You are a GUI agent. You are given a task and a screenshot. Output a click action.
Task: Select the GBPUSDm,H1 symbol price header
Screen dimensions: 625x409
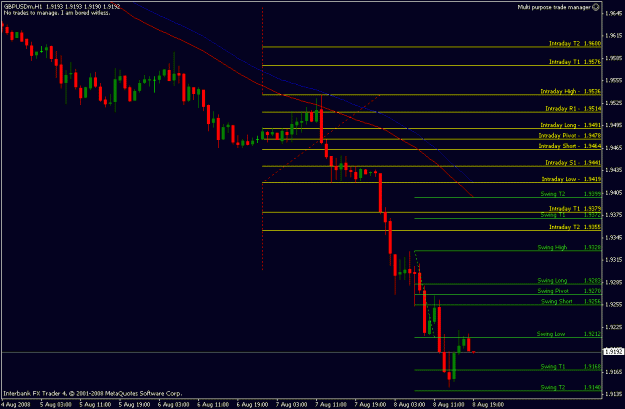[62, 7]
